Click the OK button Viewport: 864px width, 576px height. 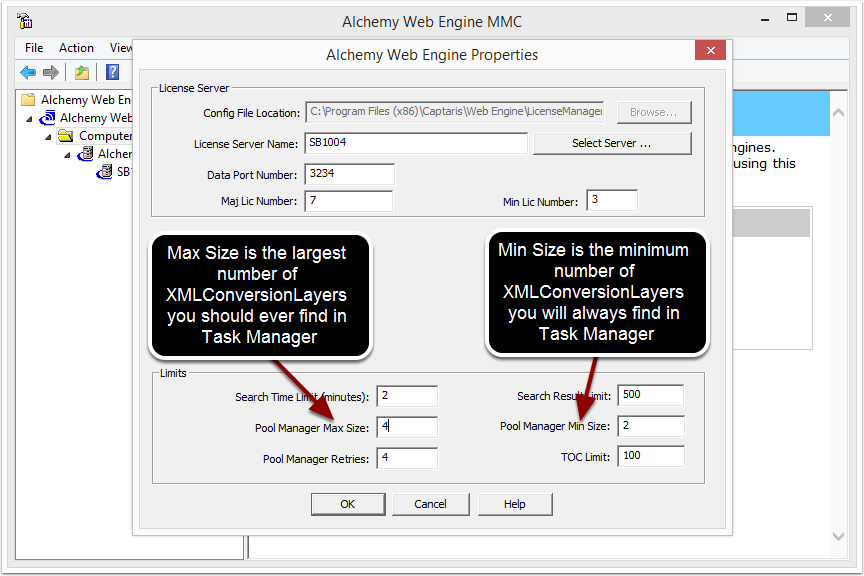pos(348,504)
